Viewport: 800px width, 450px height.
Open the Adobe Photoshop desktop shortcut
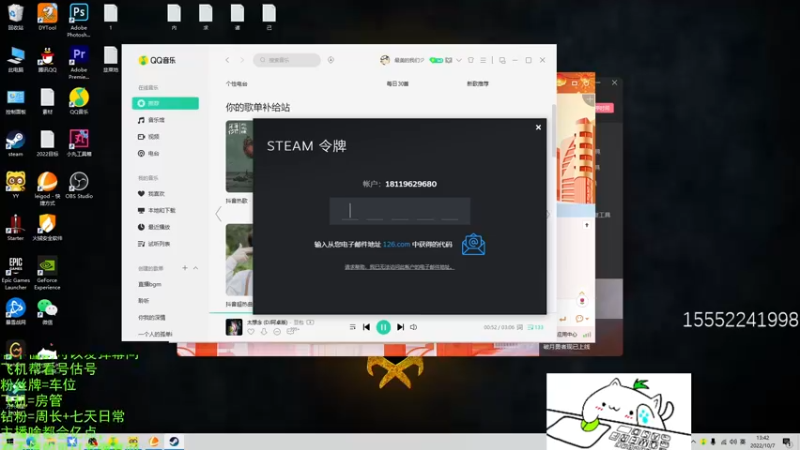(79, 20)
